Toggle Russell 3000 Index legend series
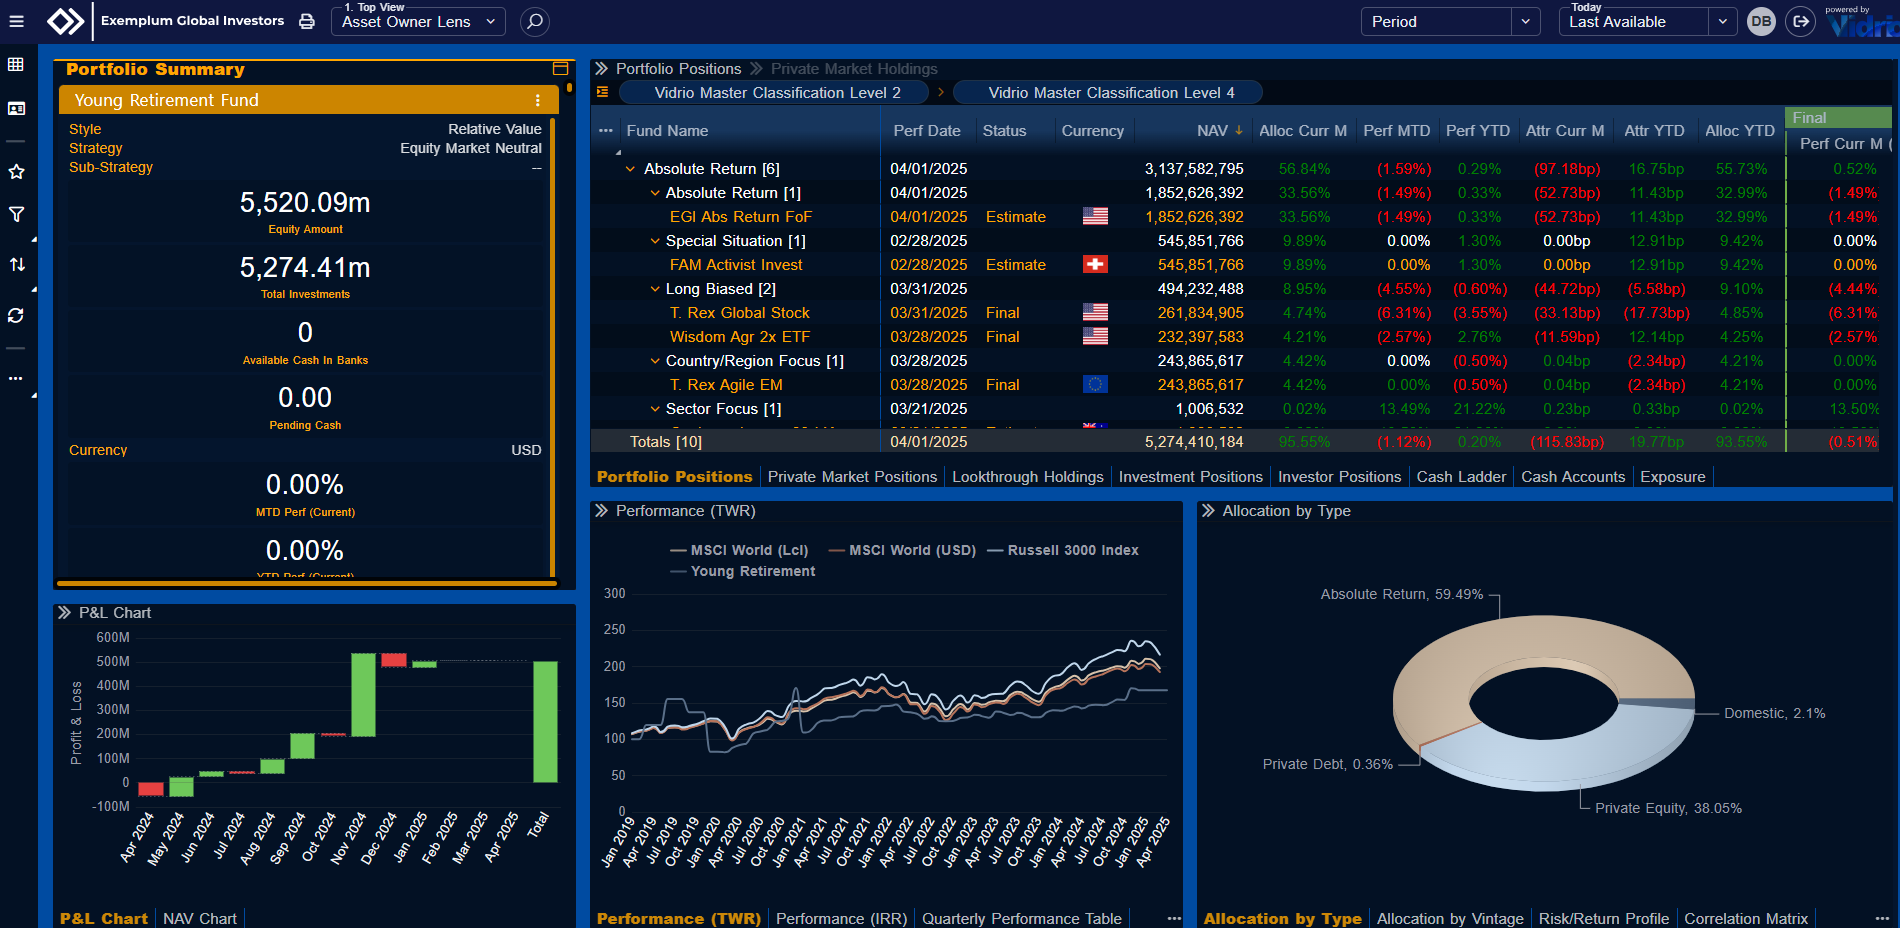This screenshot has width=1900, height=928. (x=1063, y=550)
